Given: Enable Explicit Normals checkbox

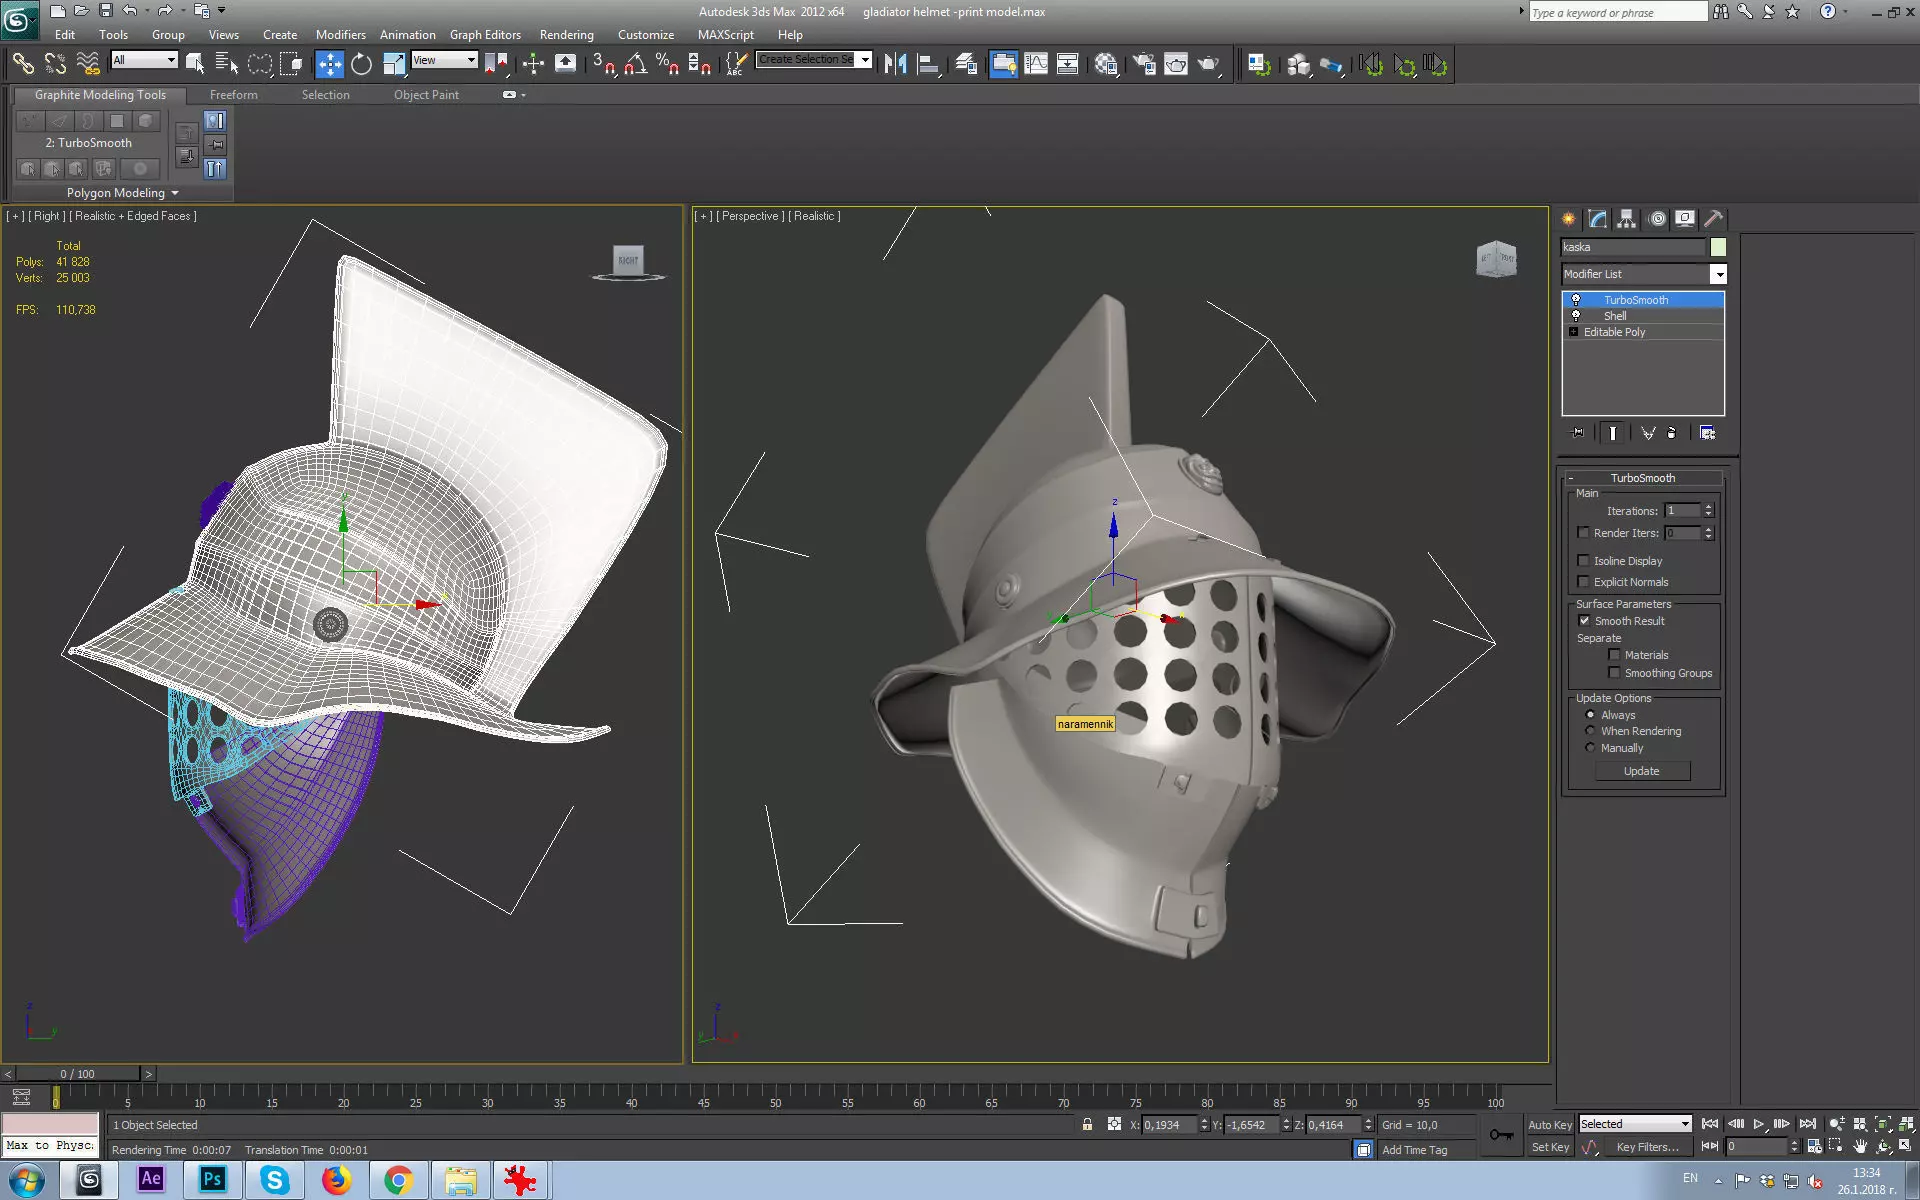Looking at the screenshot, I should click(1583, 582).
